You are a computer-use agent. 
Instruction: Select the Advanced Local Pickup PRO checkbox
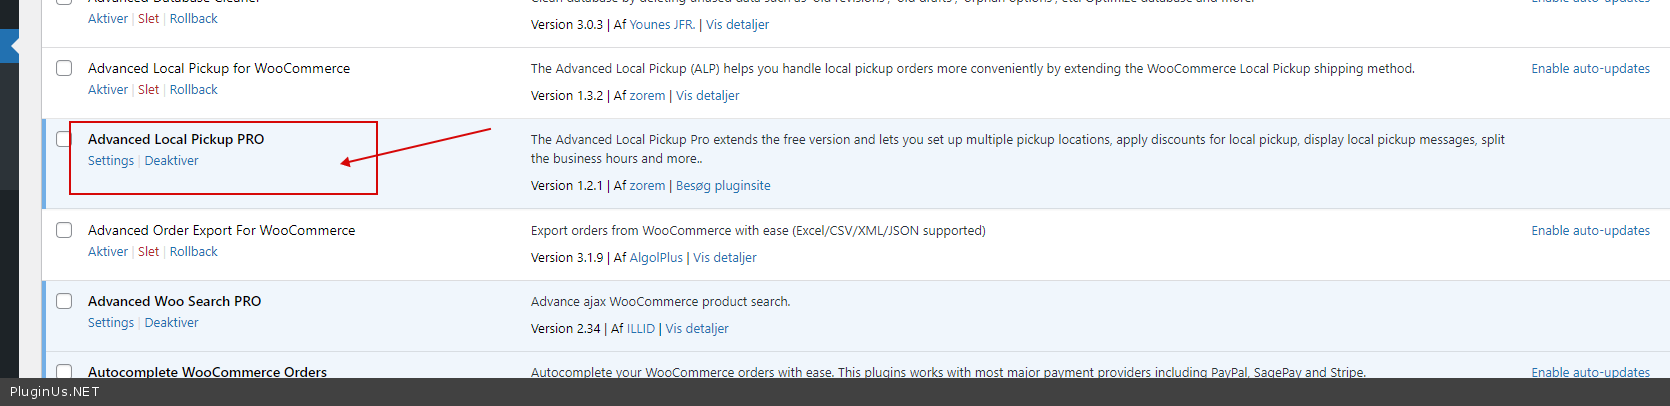[x=64, y=139]
